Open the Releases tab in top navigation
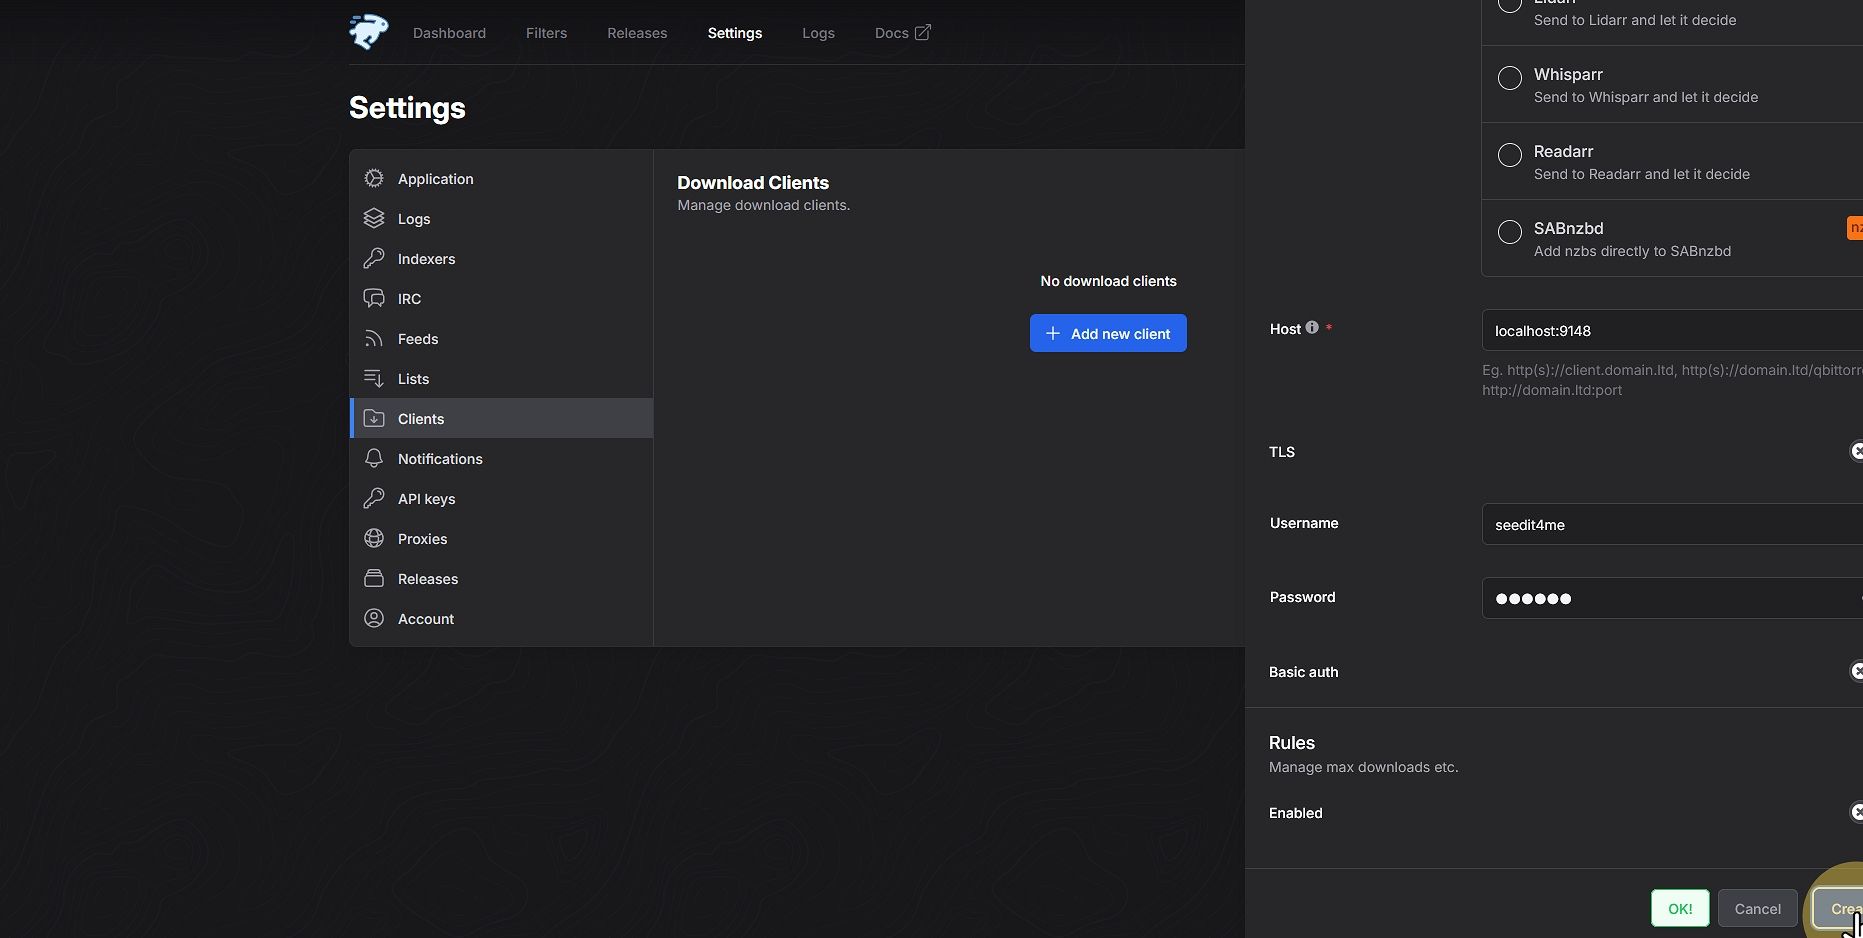This screenshot has height=938, width=1863. (x=637, y=33)
